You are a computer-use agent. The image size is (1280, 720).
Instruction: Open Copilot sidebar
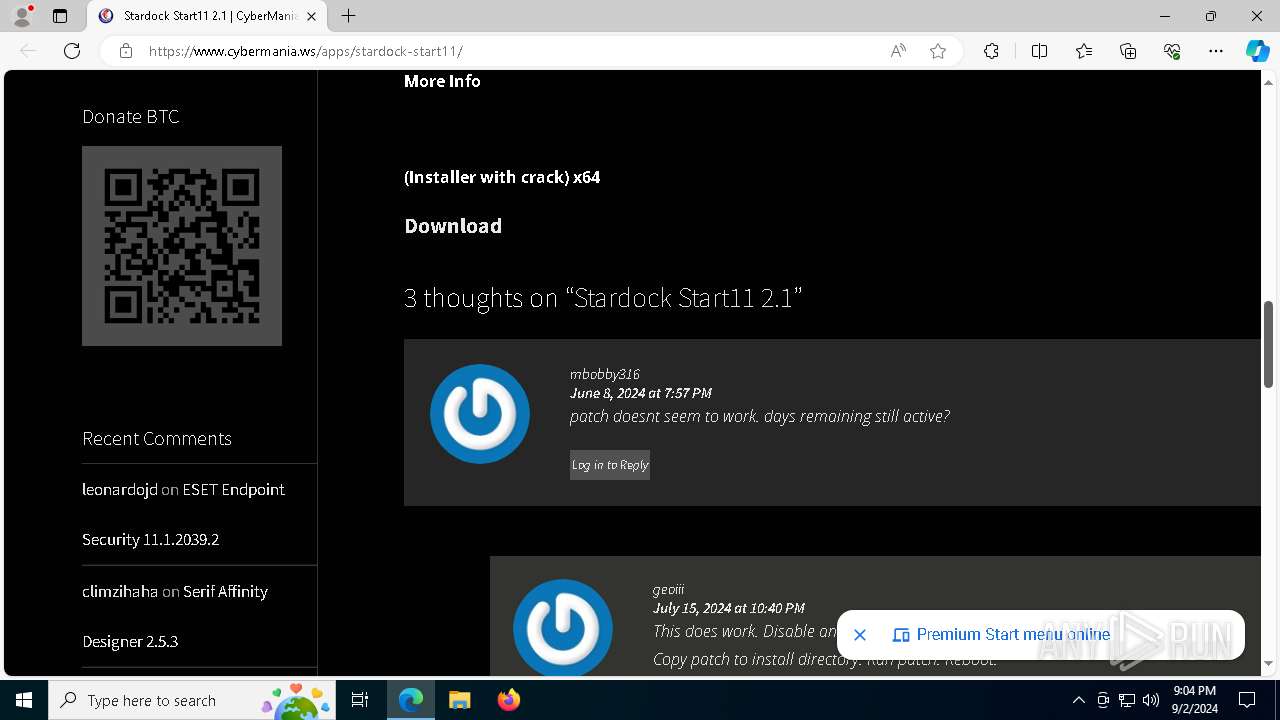(x=1257, y=51)
